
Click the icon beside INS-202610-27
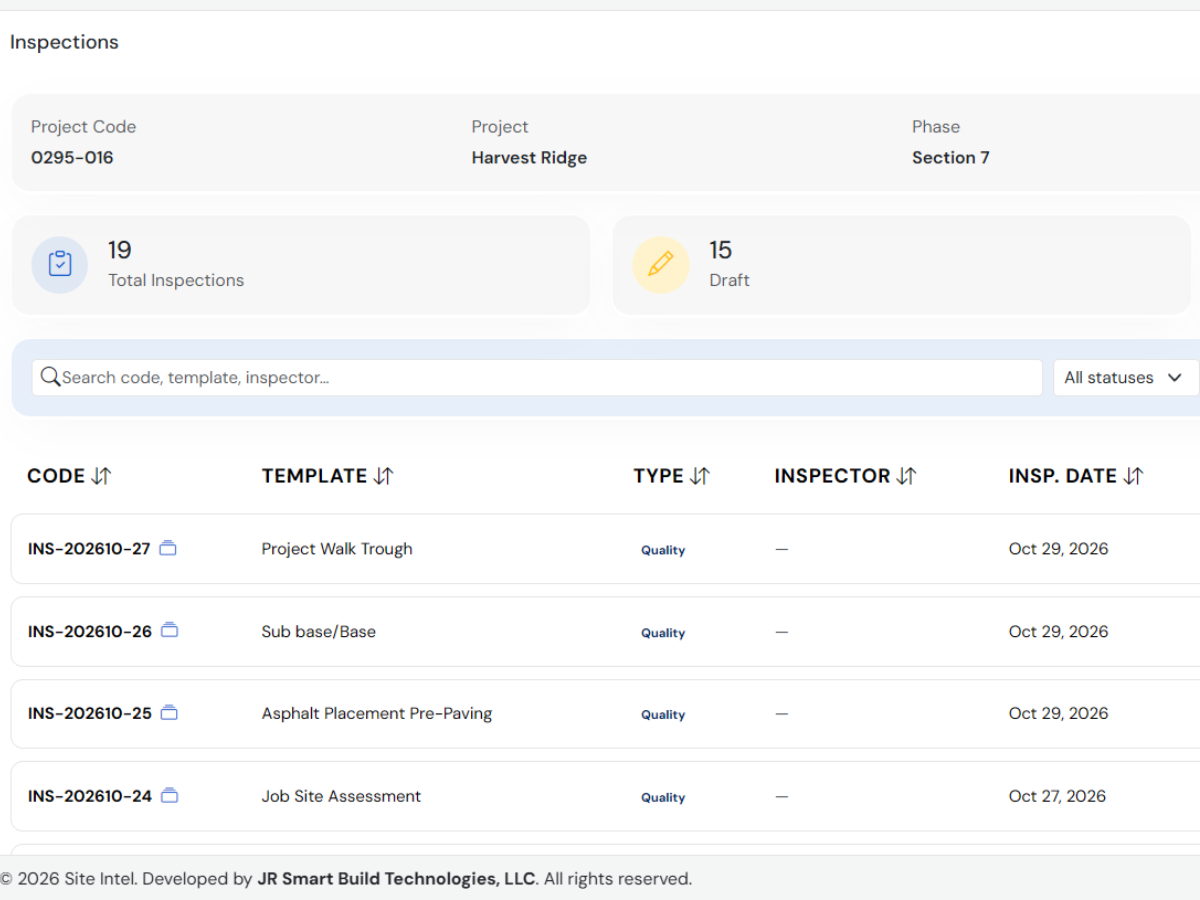pyautogui.click(x=168, y=548)
